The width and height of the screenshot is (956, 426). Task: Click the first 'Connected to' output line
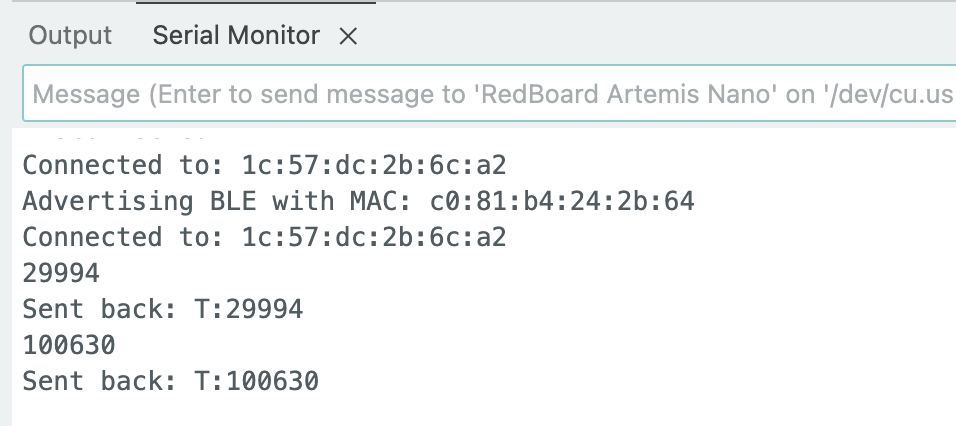click(x=264, y=164)
